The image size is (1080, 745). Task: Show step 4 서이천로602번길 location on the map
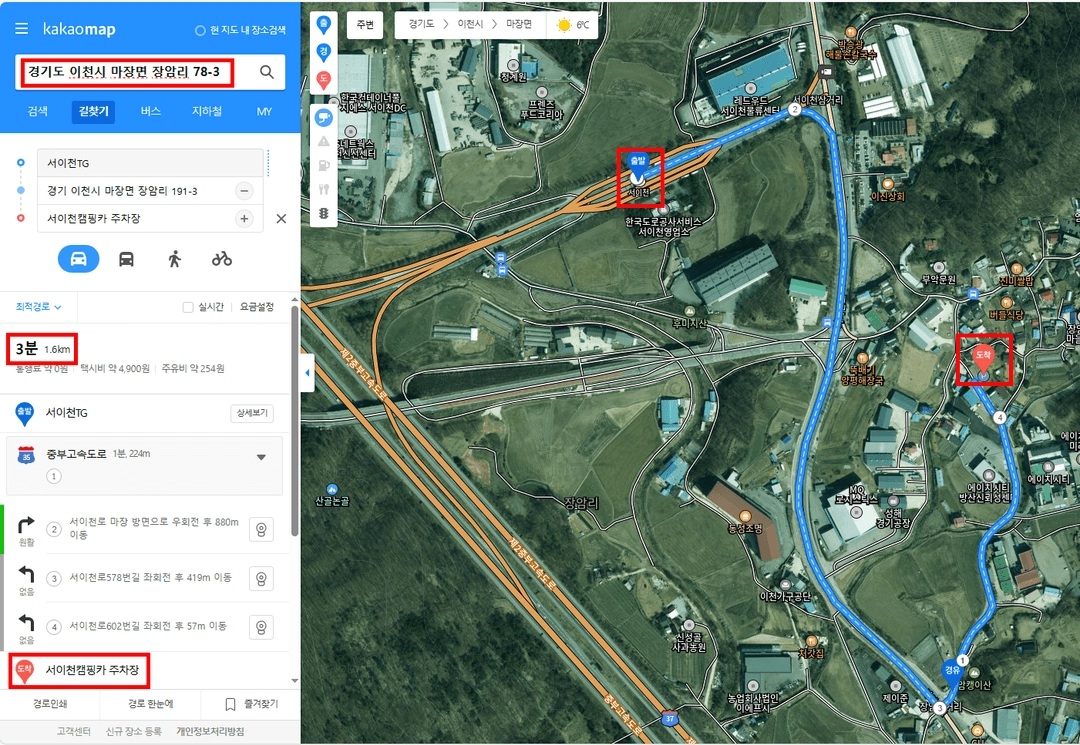(261, 627)
